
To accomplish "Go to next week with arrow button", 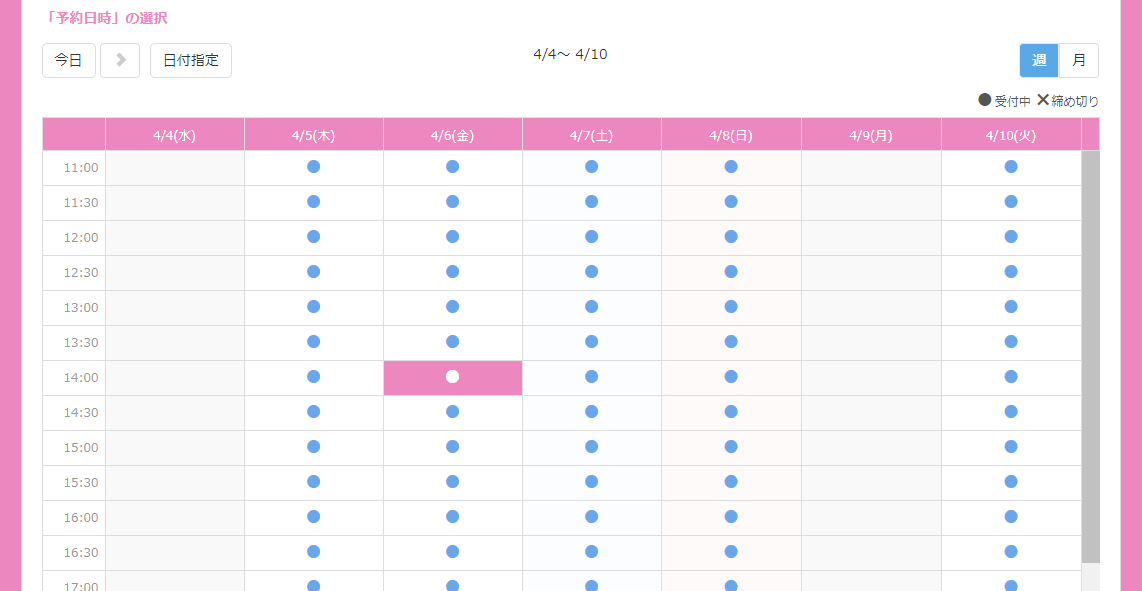I will 120,60.
